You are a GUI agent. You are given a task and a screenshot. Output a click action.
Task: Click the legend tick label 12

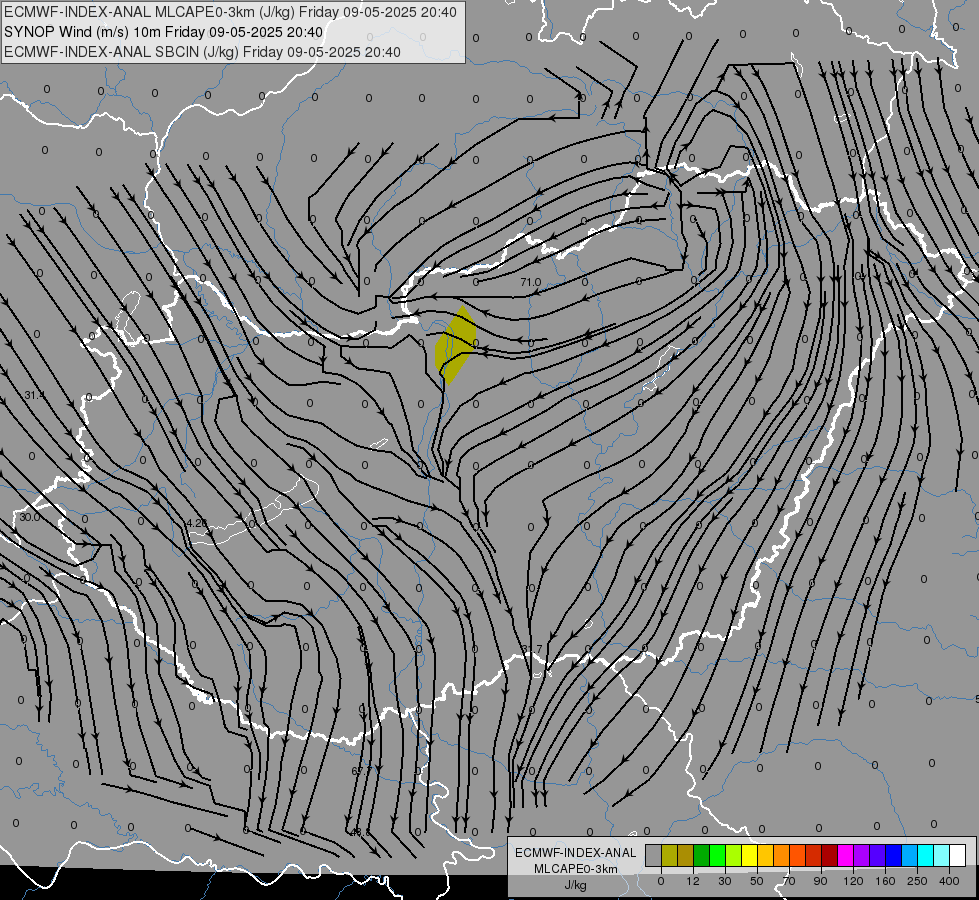(x=693, y=881)
